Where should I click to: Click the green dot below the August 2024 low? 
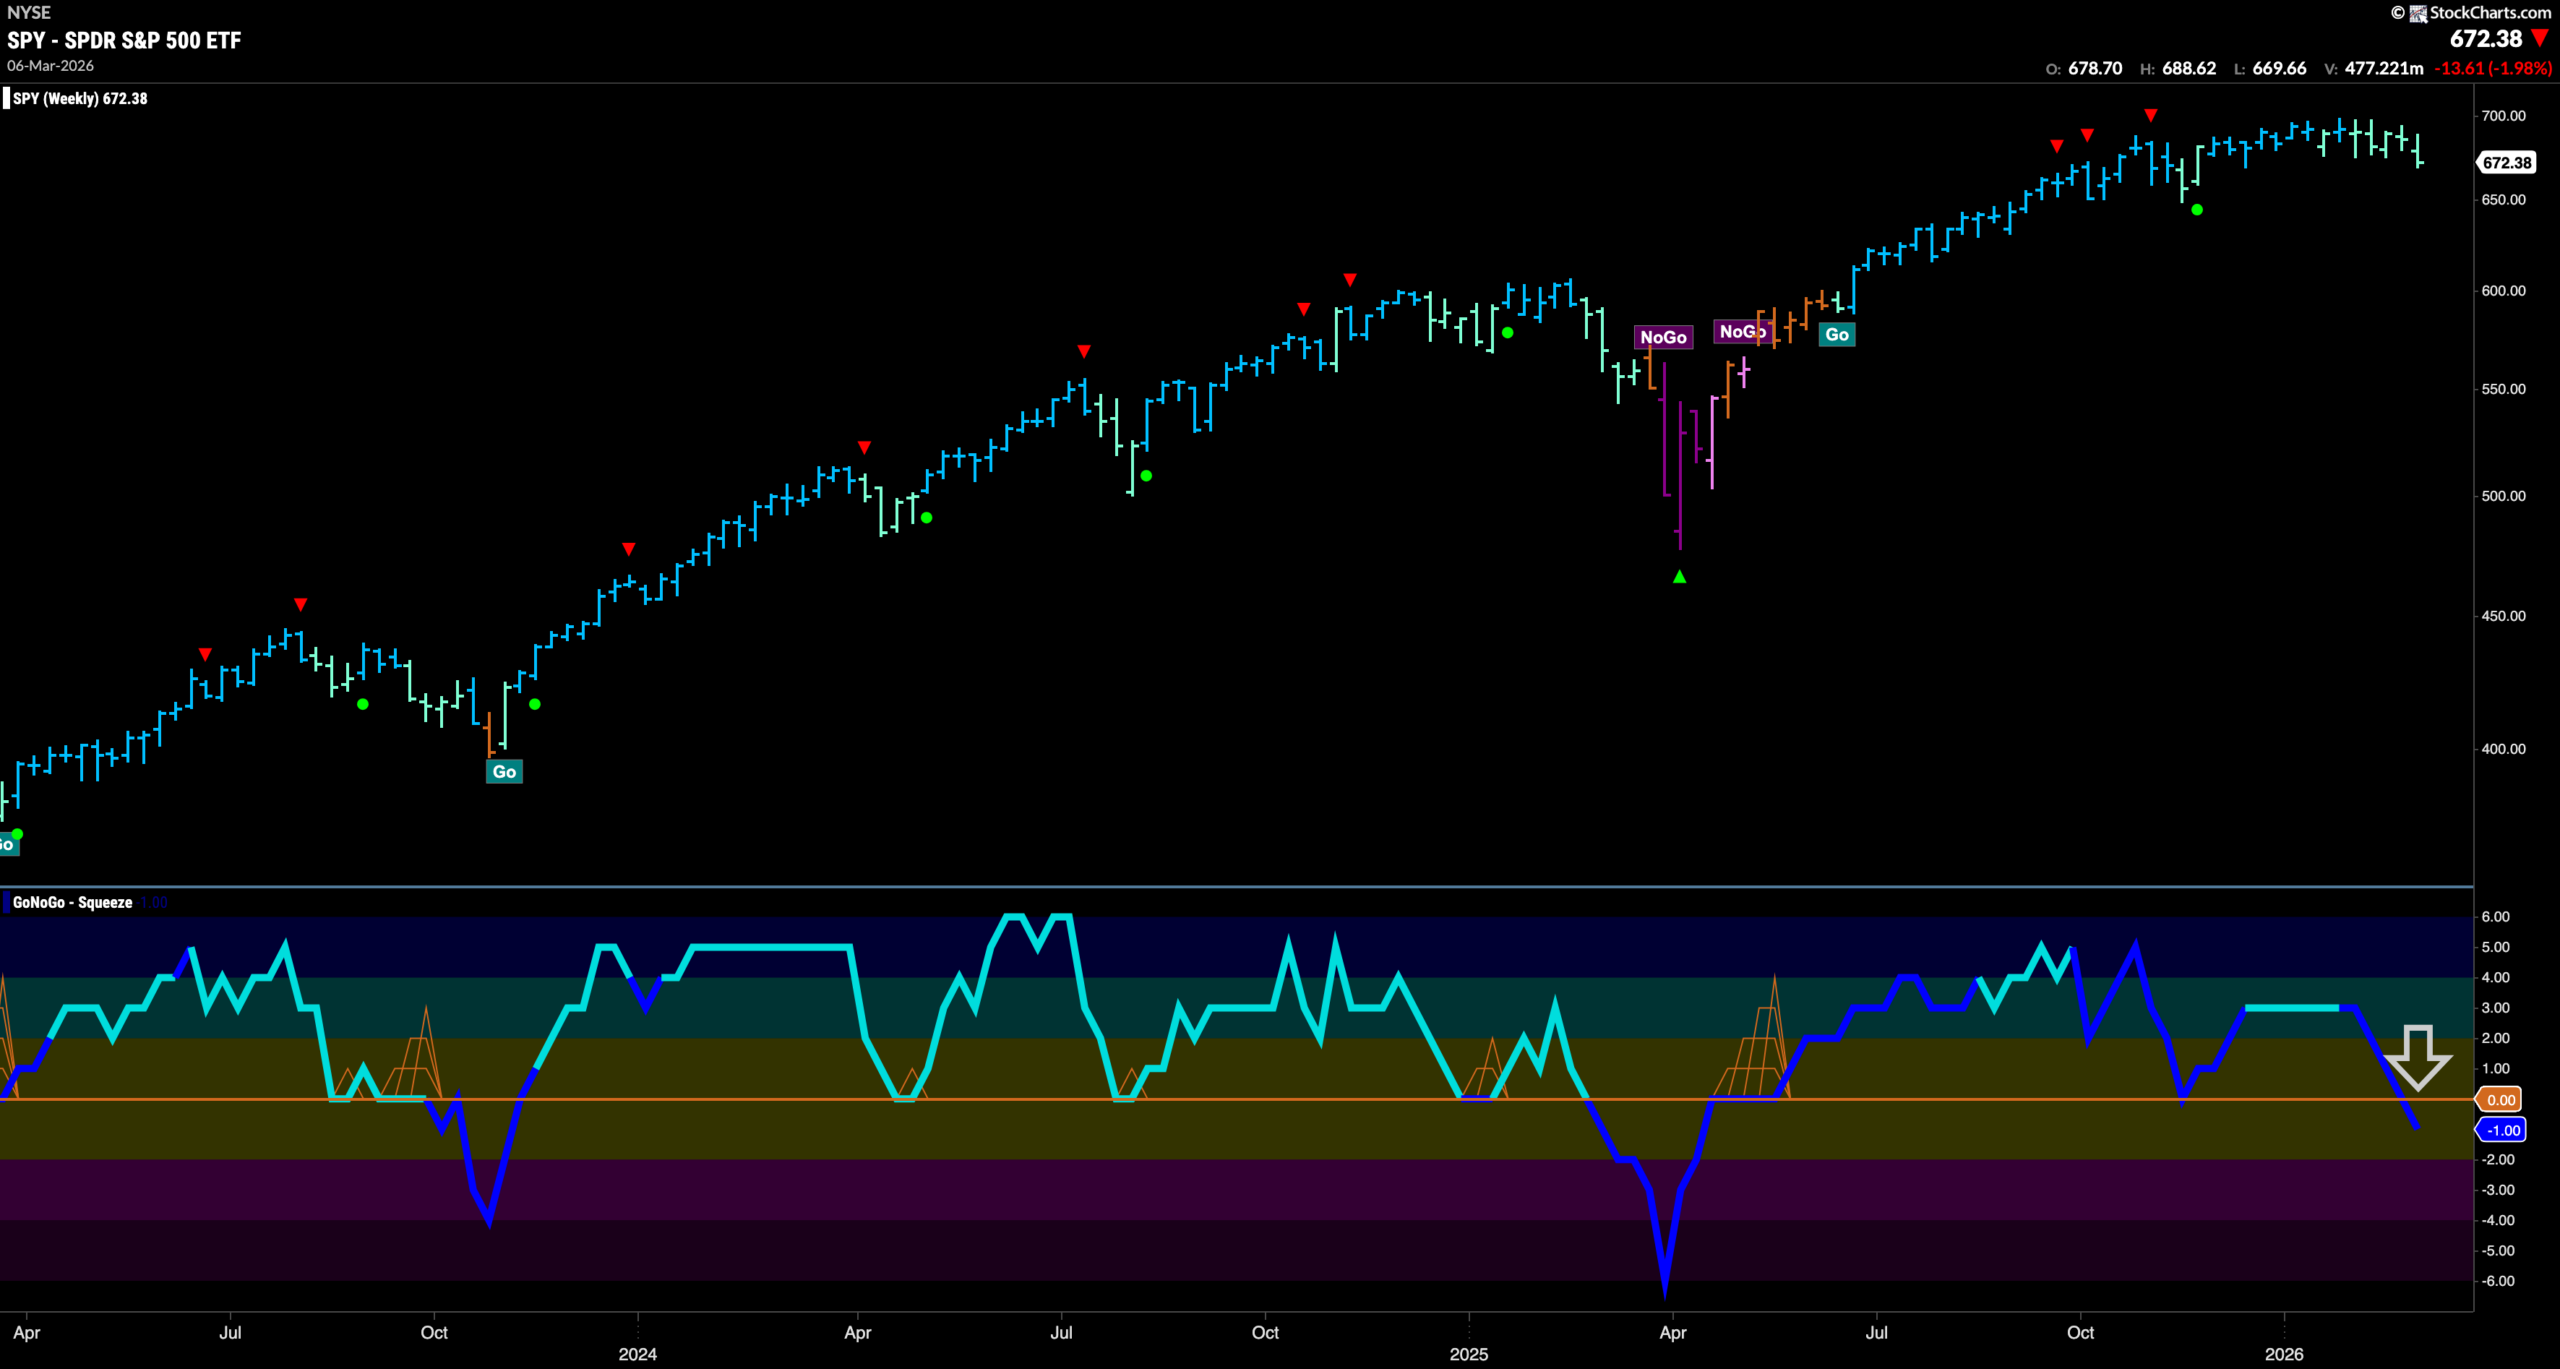click(1146, 476)
